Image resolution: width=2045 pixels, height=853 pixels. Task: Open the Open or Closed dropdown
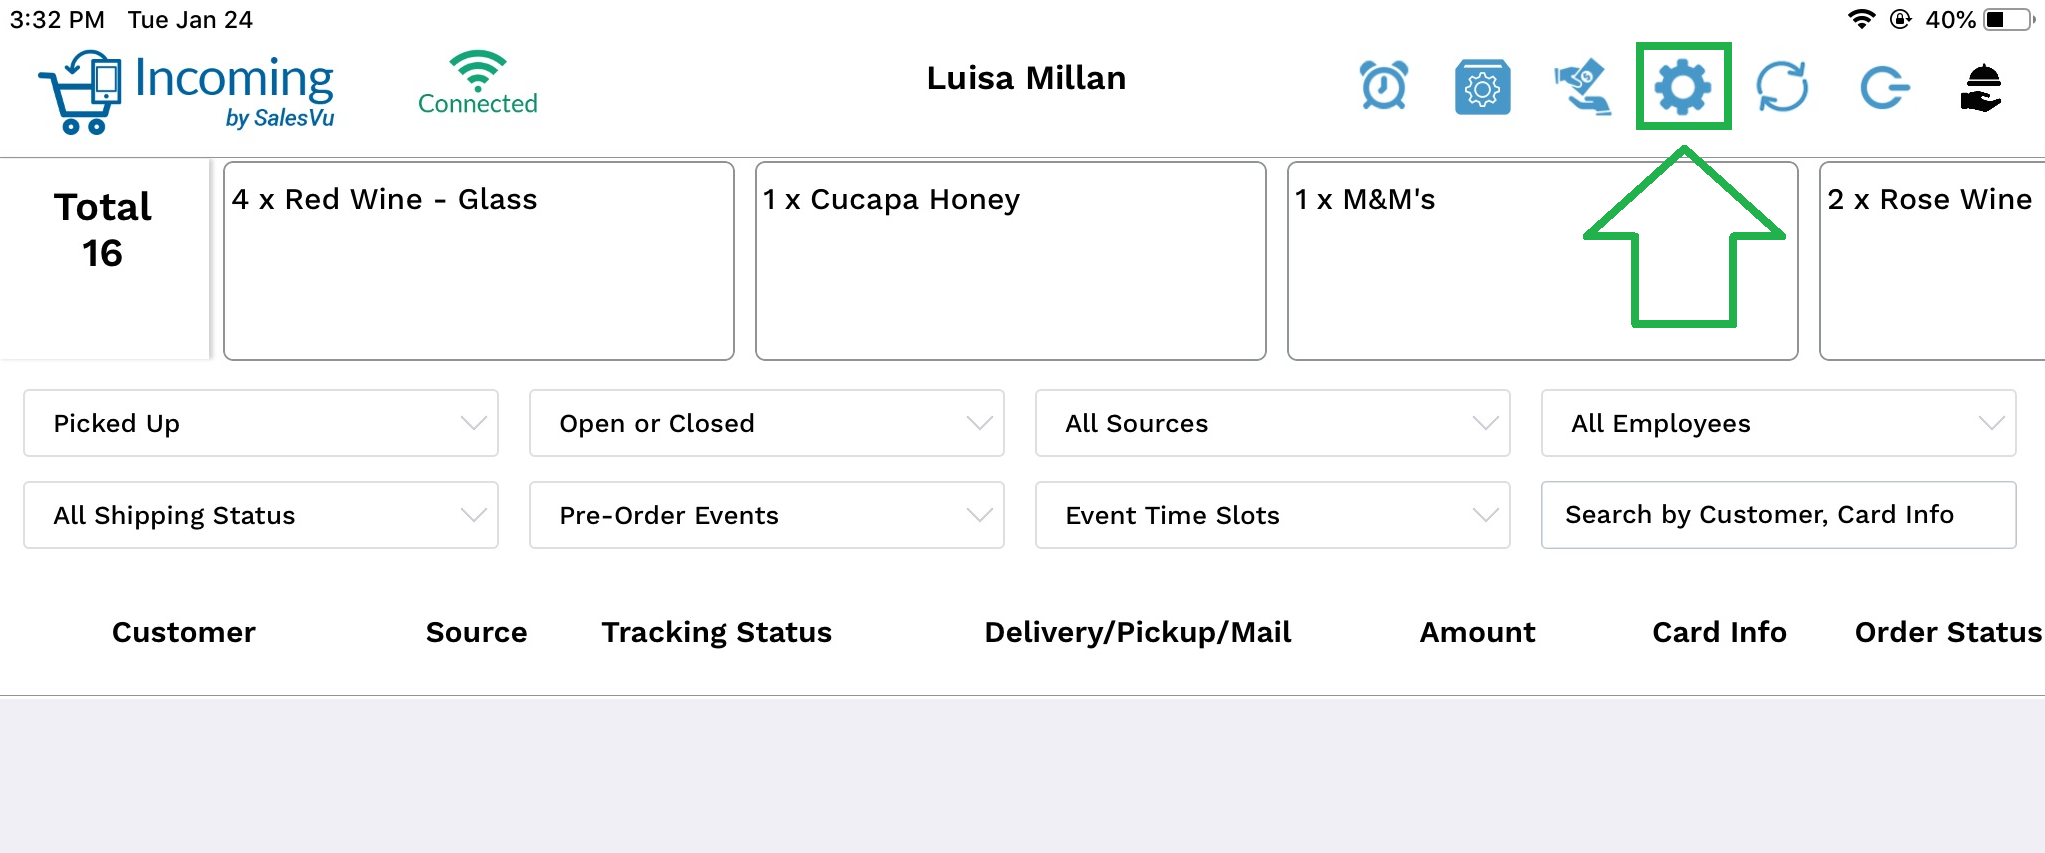tap(766, 423)
